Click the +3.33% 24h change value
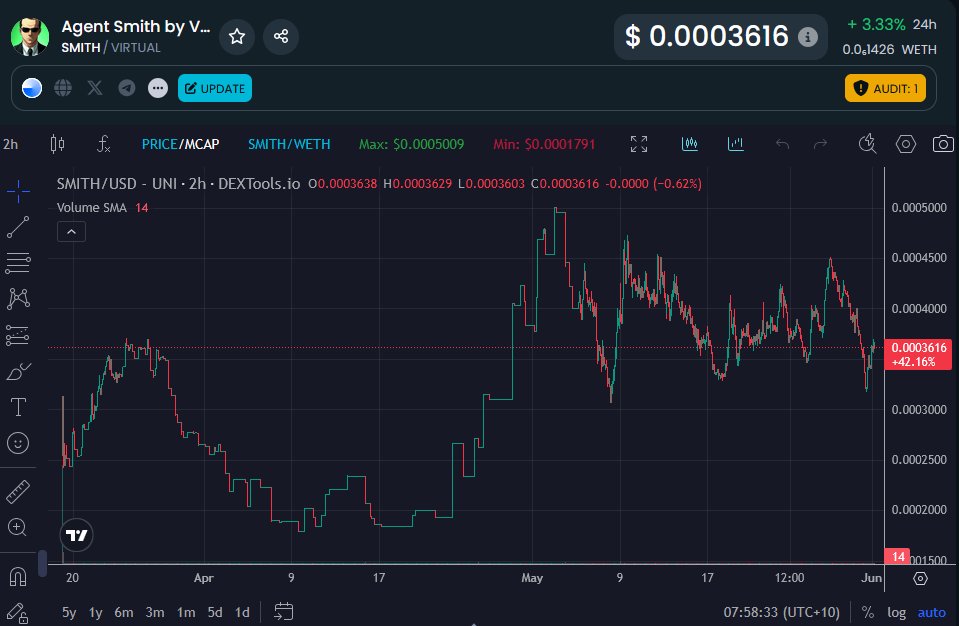 (x=876, y=24)
